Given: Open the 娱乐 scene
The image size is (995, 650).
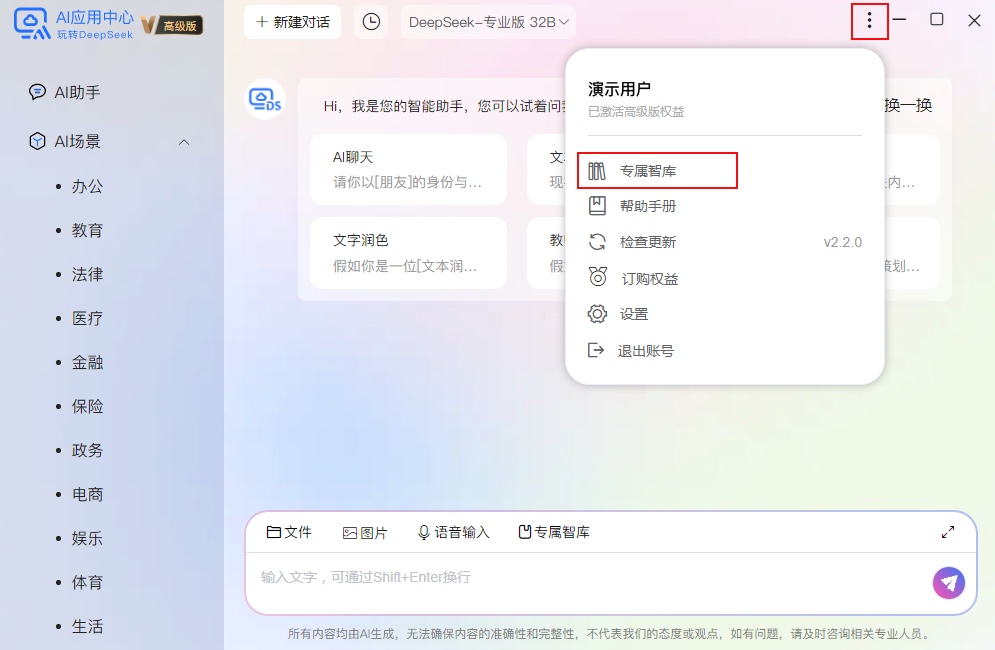Looking at the screenshot, I should [88, 538].
